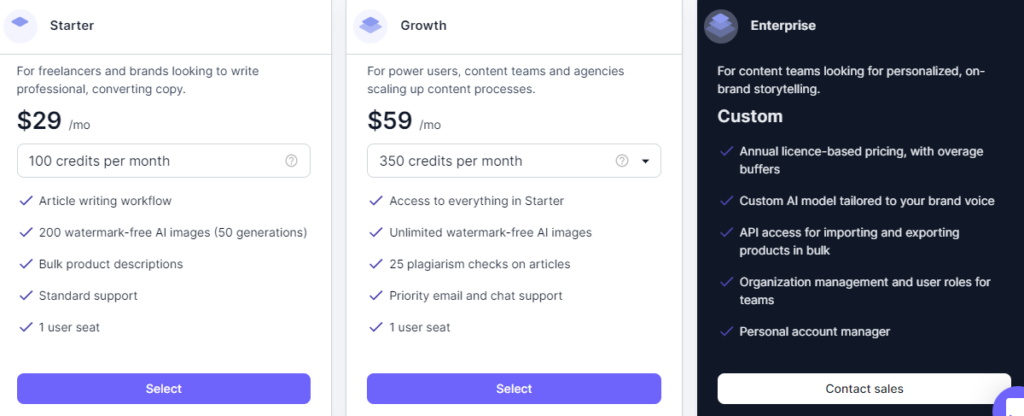The image size is (1024, 416).
Task: Click the checkmark beside Unlimited watermark-free AI images
Action: tap(376, 232)
